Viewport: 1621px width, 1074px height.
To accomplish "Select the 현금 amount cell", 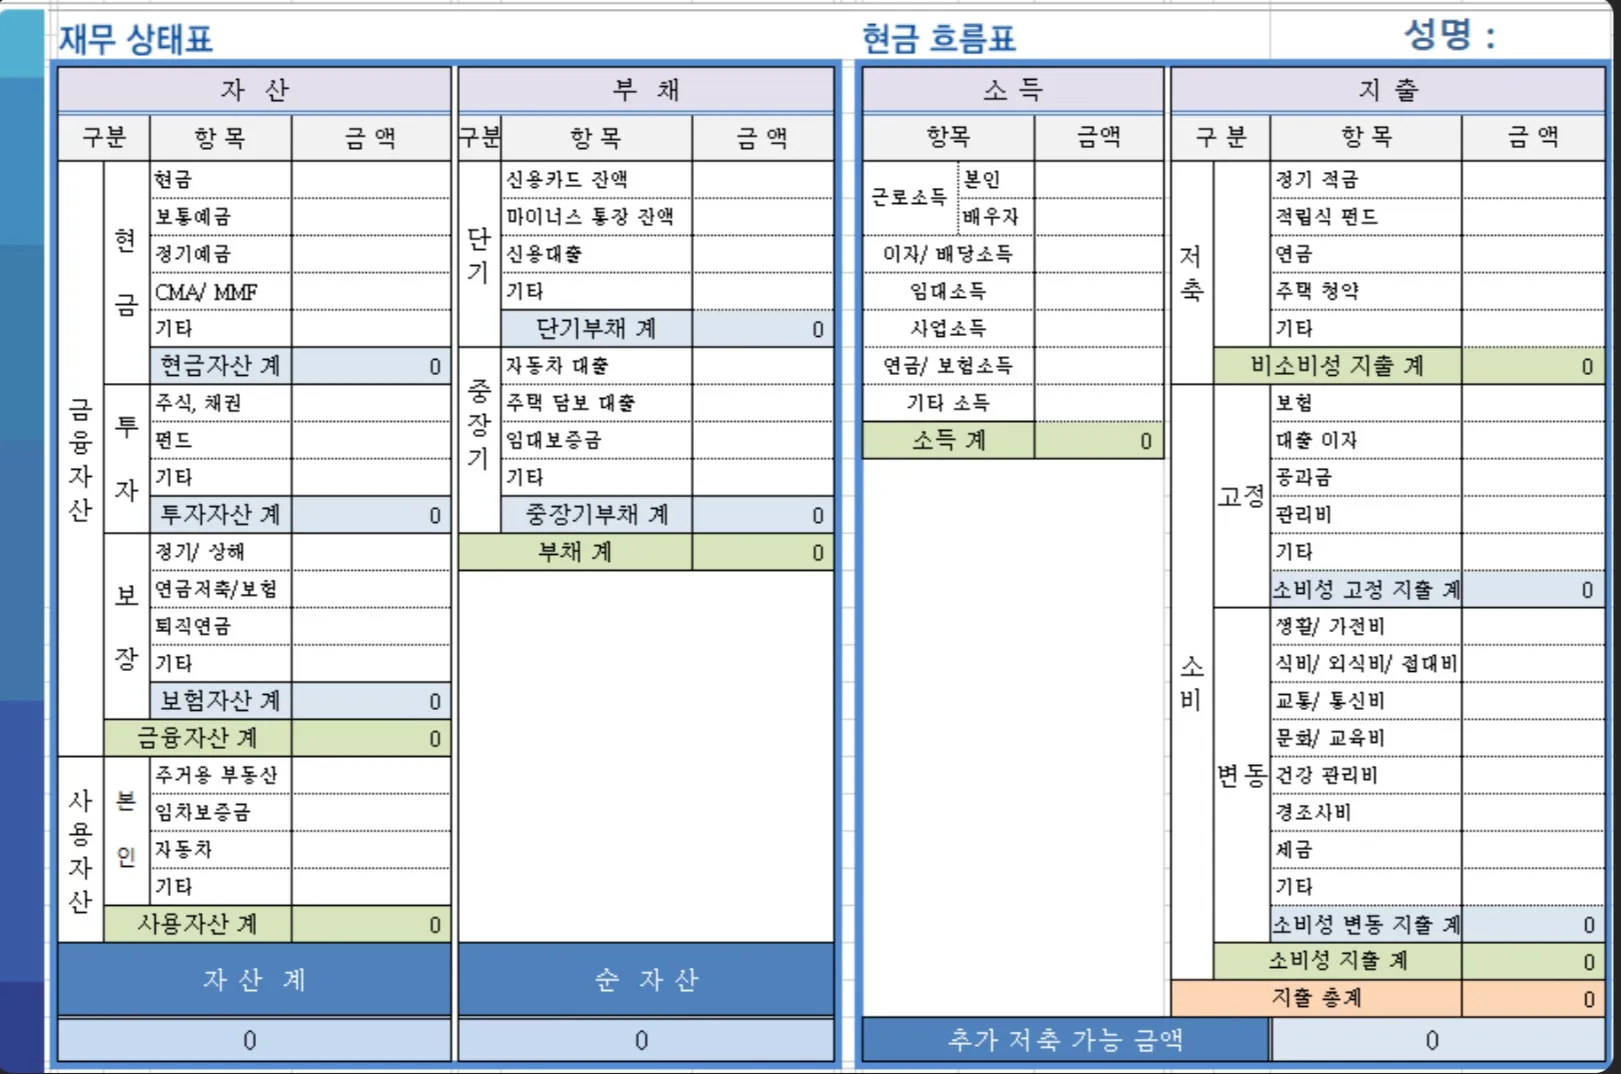I will click(x=370, y=178).
